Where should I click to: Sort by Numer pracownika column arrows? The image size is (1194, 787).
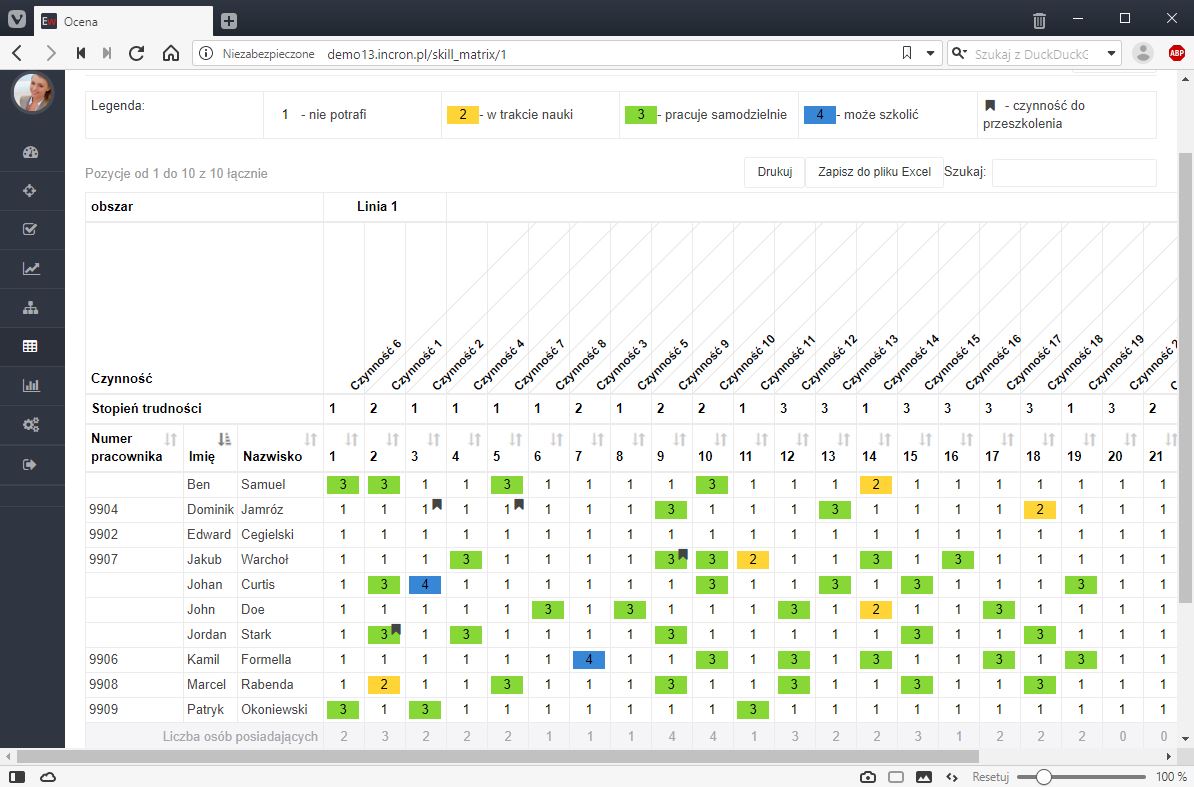coord(170,439)
